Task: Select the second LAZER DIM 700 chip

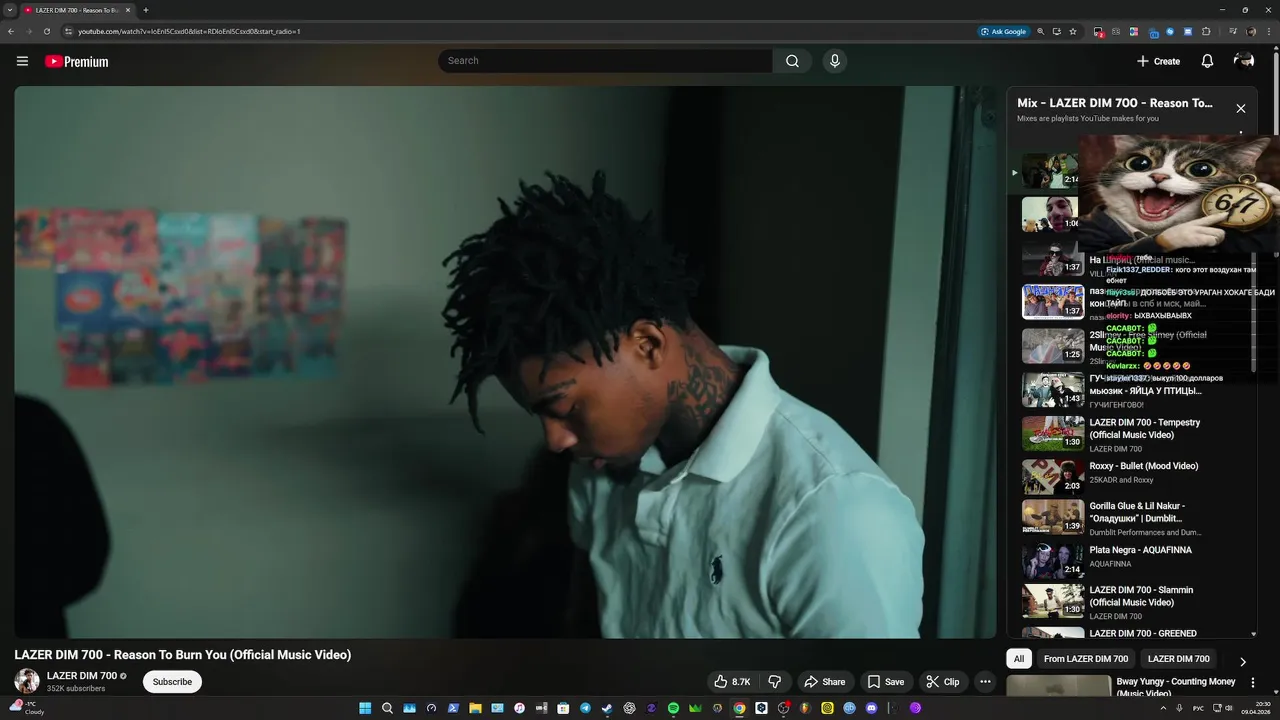Action: [1179, 659]
